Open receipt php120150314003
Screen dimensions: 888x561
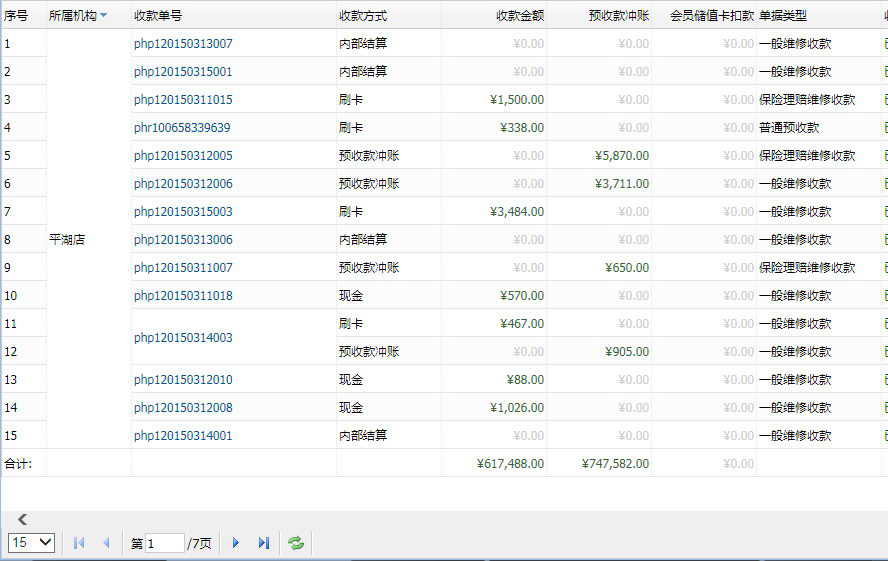[x=183, y=338]
